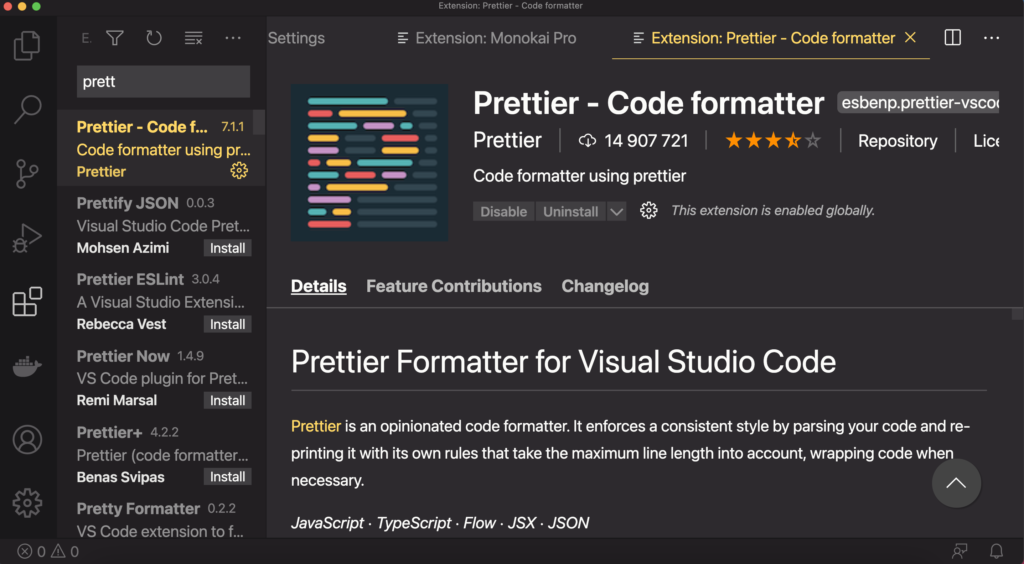Clear extensions search results icon
This screenshot has width=1024, height=564.
pyautogui.click(x=193, y=39)
